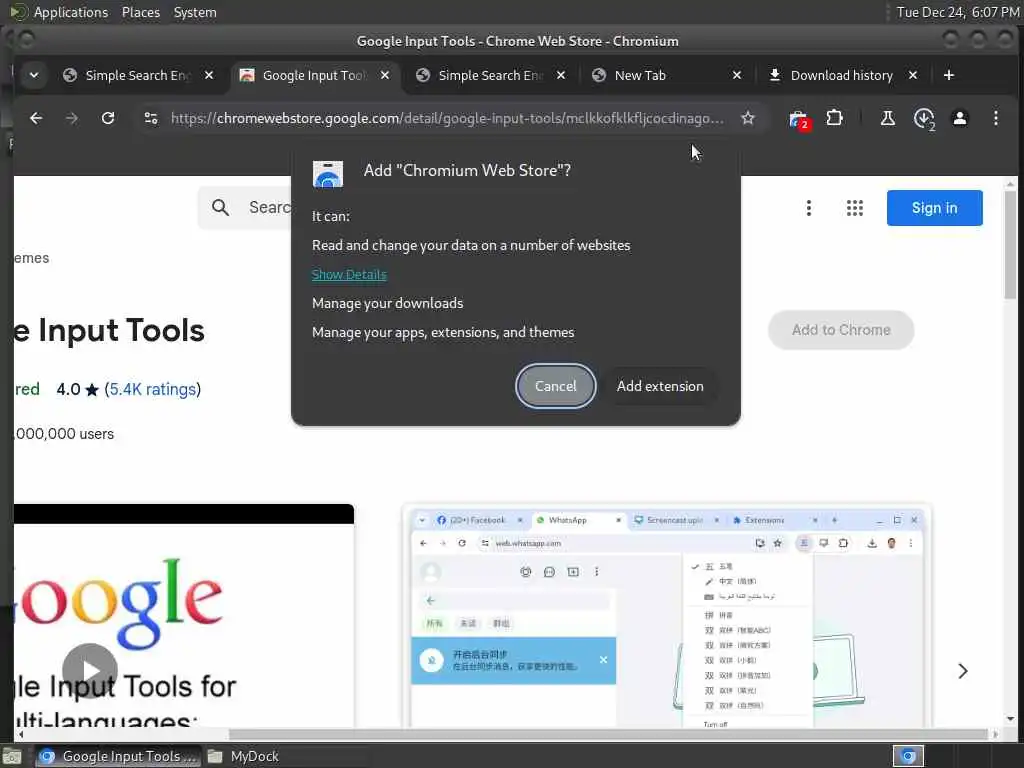Advance carousel with next arrow
The height and width of the screenshot is (768, 1024).
point(963,671)
